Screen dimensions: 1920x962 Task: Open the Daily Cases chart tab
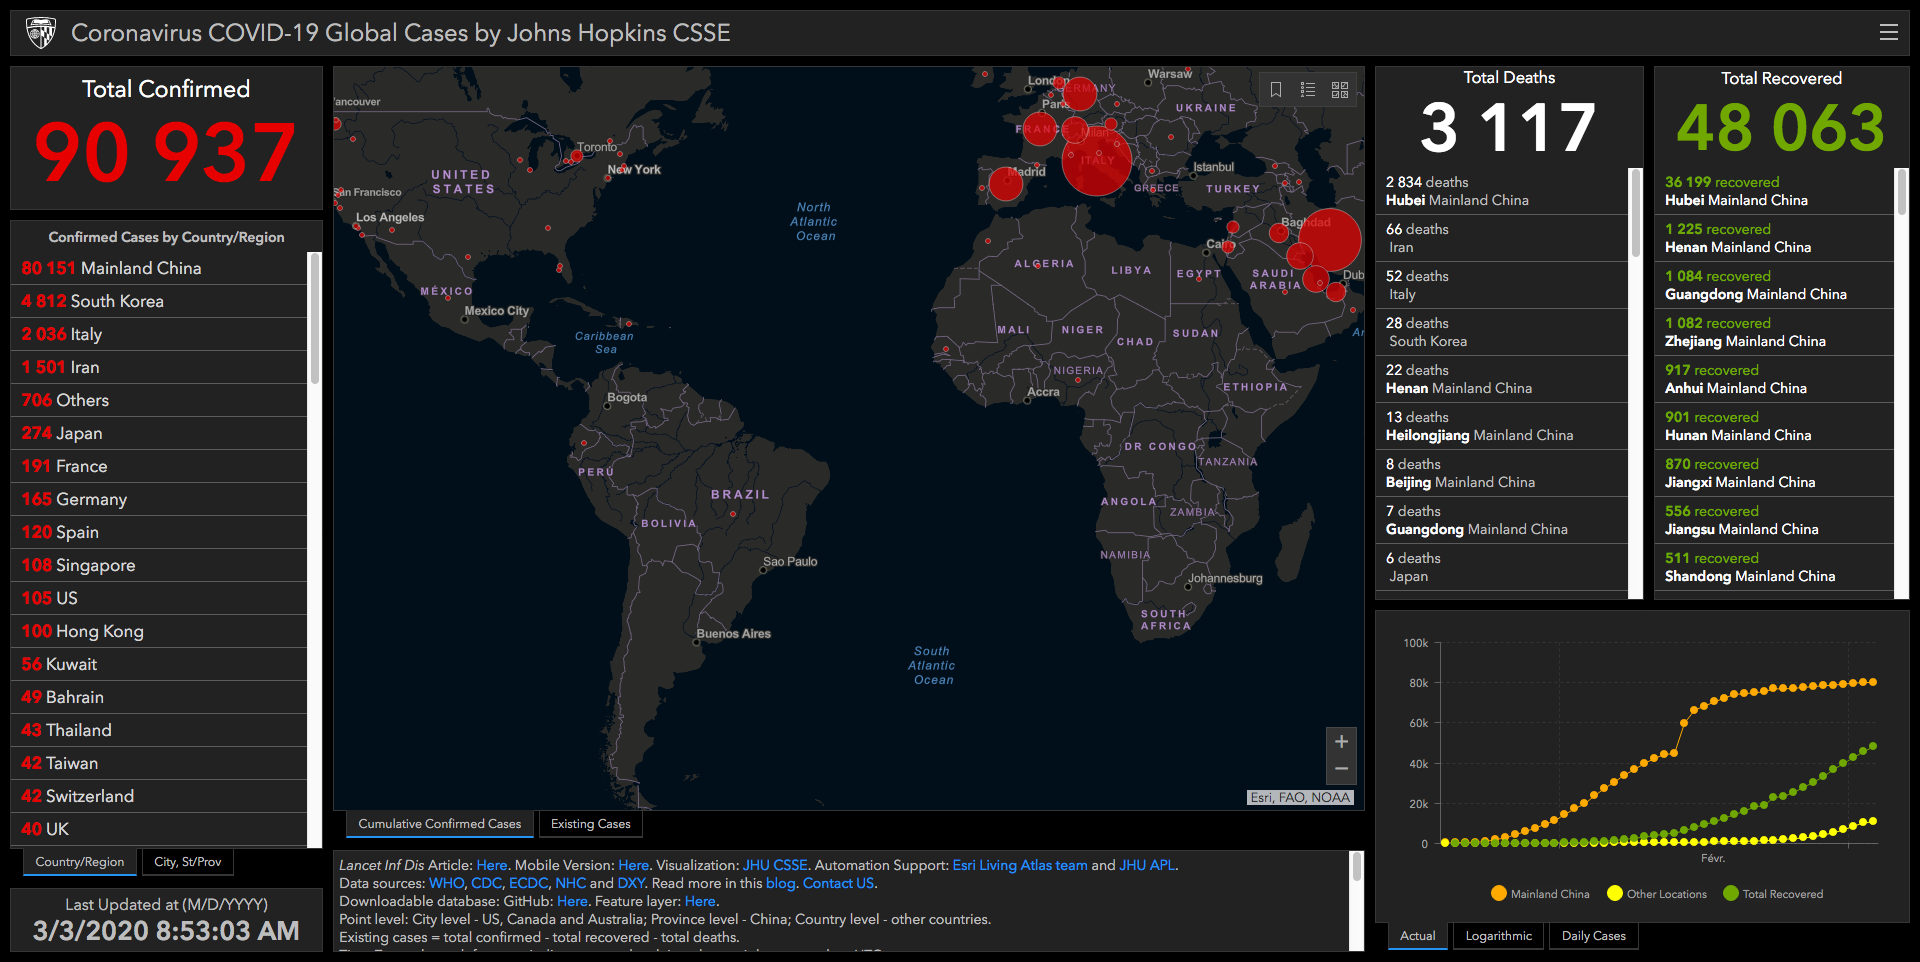(1594, 936)
